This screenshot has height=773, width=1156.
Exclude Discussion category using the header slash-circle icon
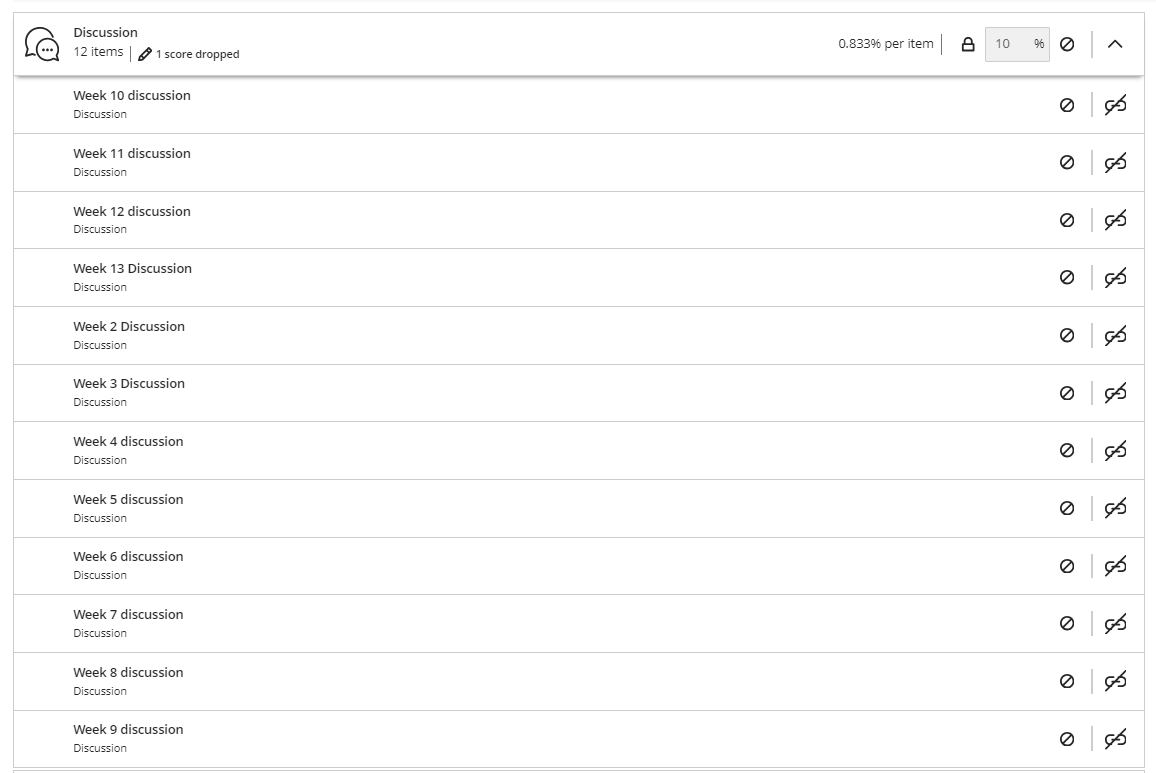point(1067,44)
